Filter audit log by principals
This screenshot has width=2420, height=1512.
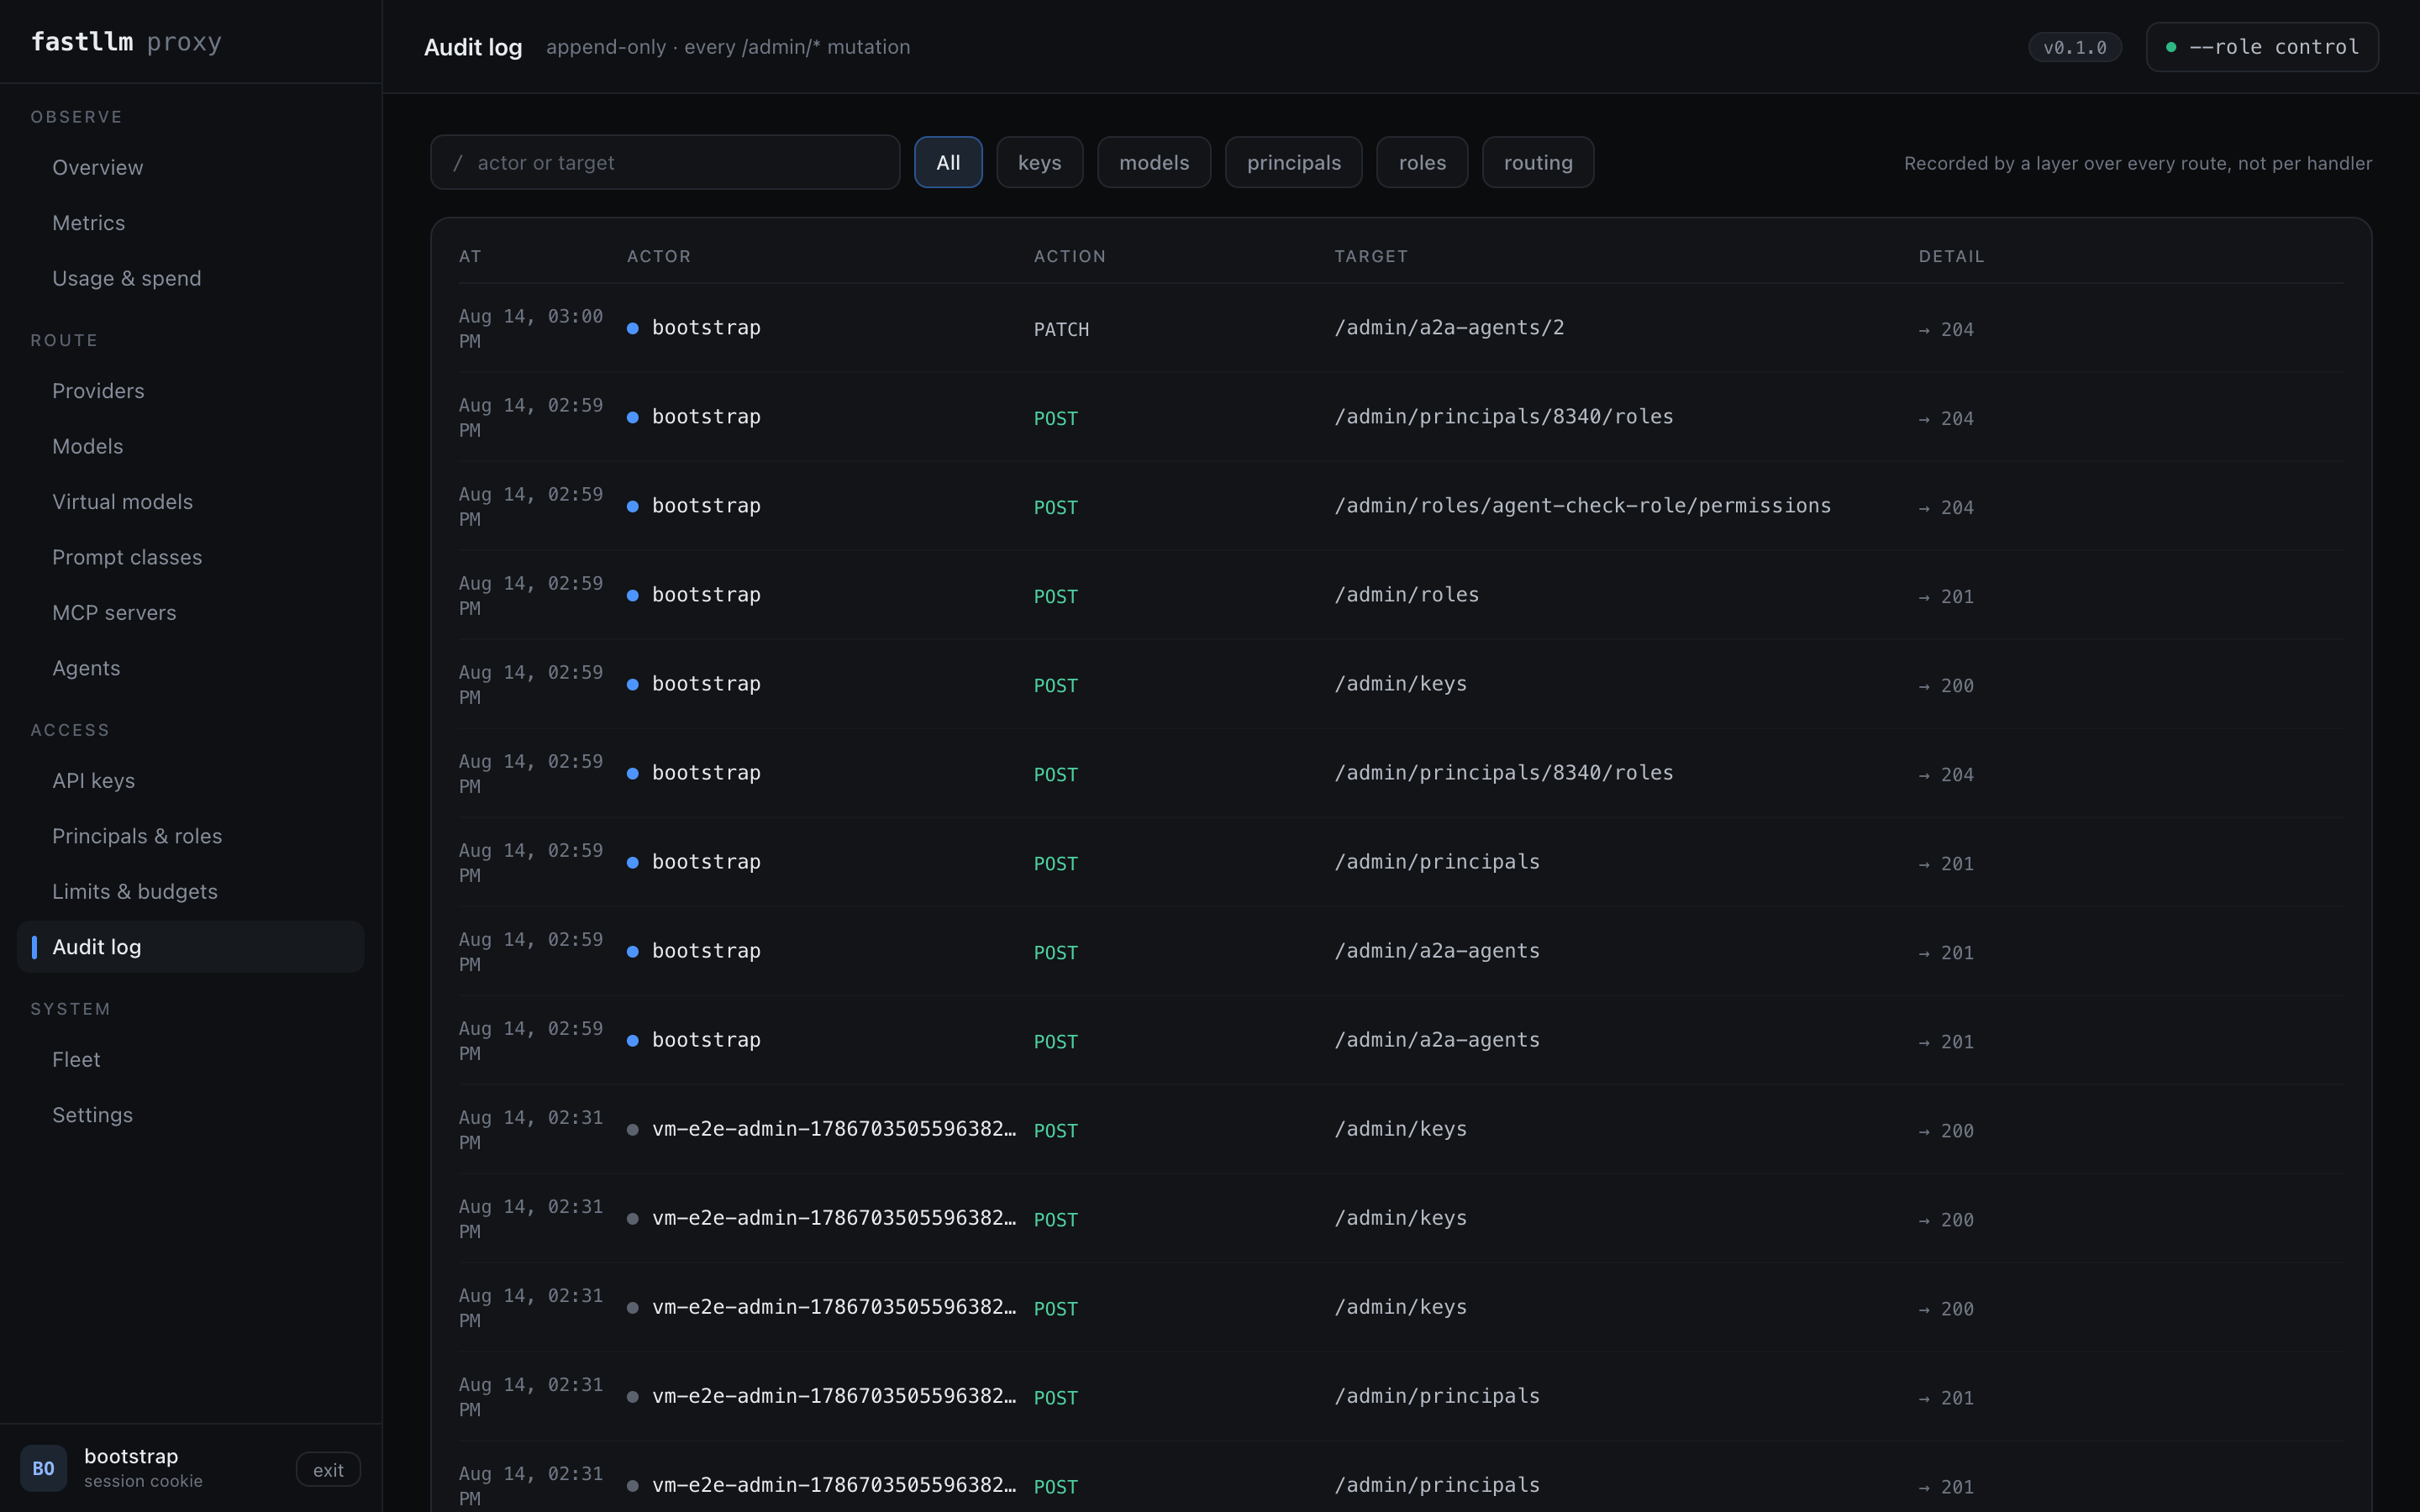point(1294,163)
